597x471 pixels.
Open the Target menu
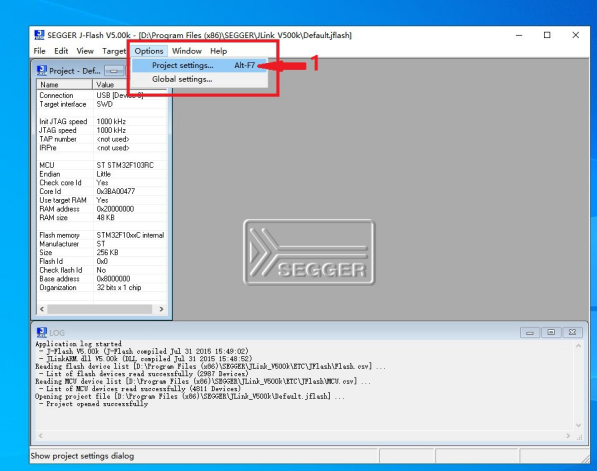pos(114,51)
